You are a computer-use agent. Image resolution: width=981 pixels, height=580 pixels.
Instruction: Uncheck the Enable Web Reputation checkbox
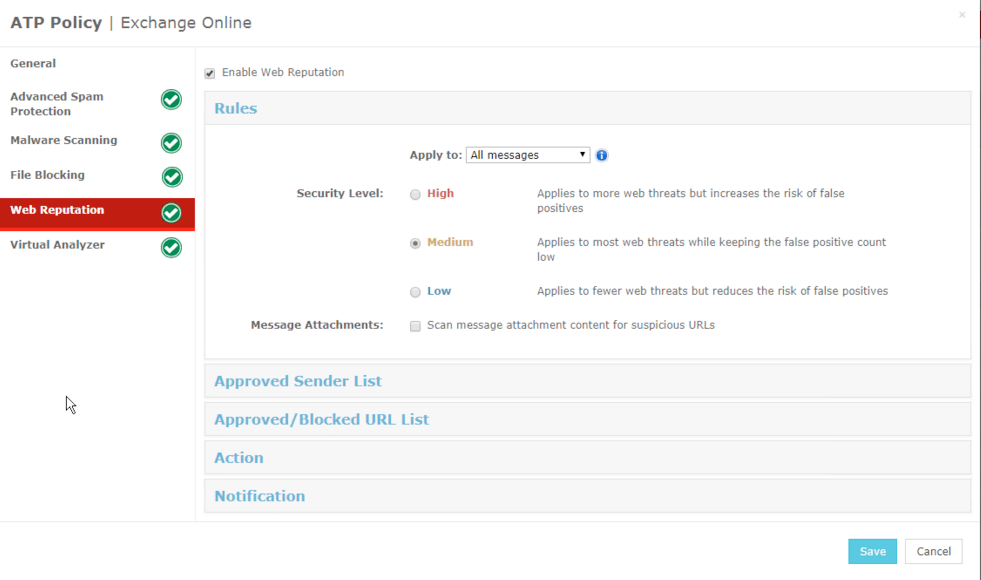click(210, 73)
